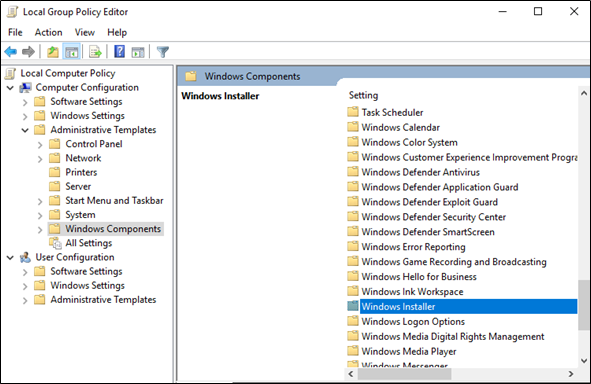Screen dimensions: 591x384
Task: Expand Software Settings under Computer Configuration
Action: click(25, 103)
